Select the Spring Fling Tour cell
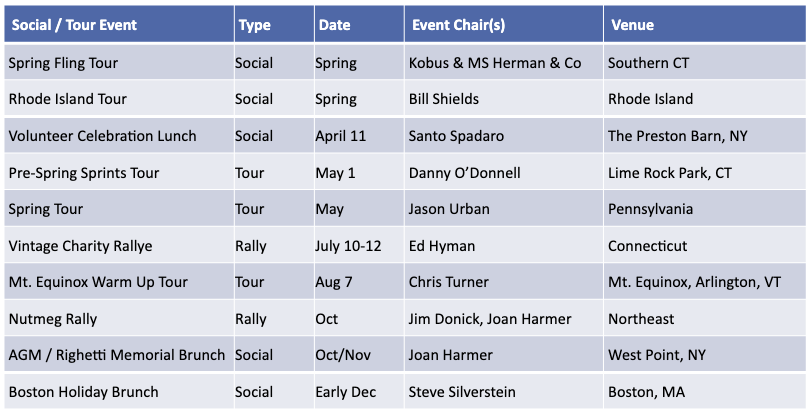Image resolution: width=812 pixels, height=413 pixels. point(64,63)
